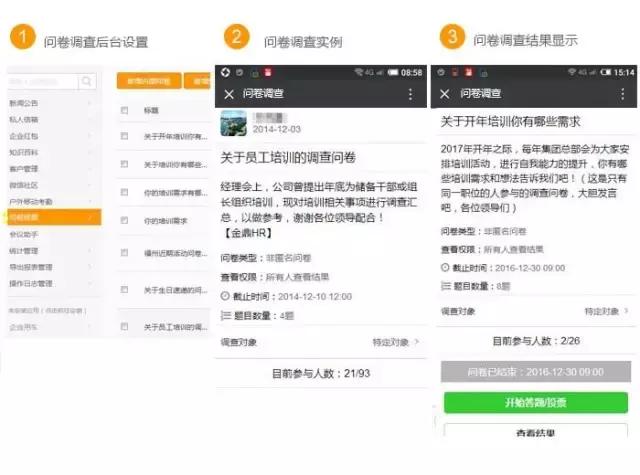Viewport: 640px width, 475px height.
Task: Tap the list icon beside 题目数量 4题
Action: tap(225, 315)
